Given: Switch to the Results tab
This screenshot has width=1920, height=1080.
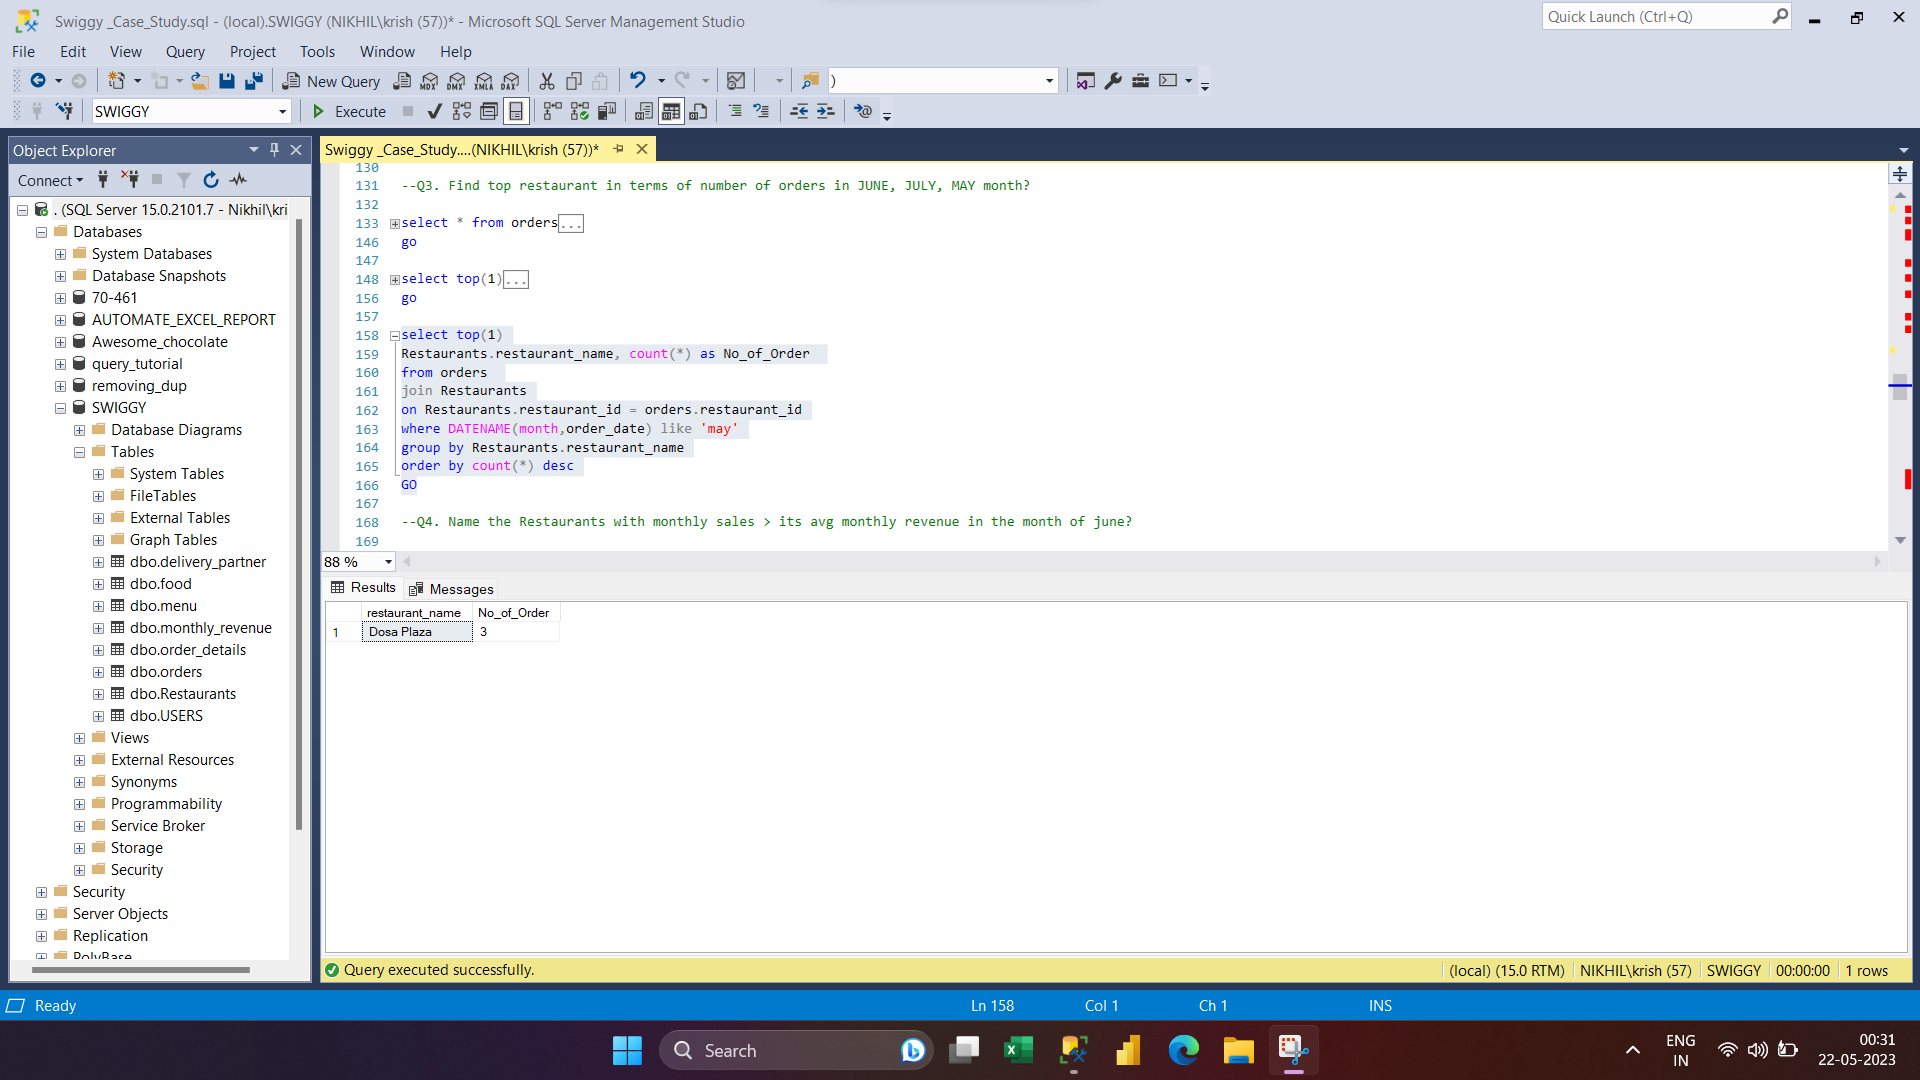Looking at the screenshot, I should [363, 588].
